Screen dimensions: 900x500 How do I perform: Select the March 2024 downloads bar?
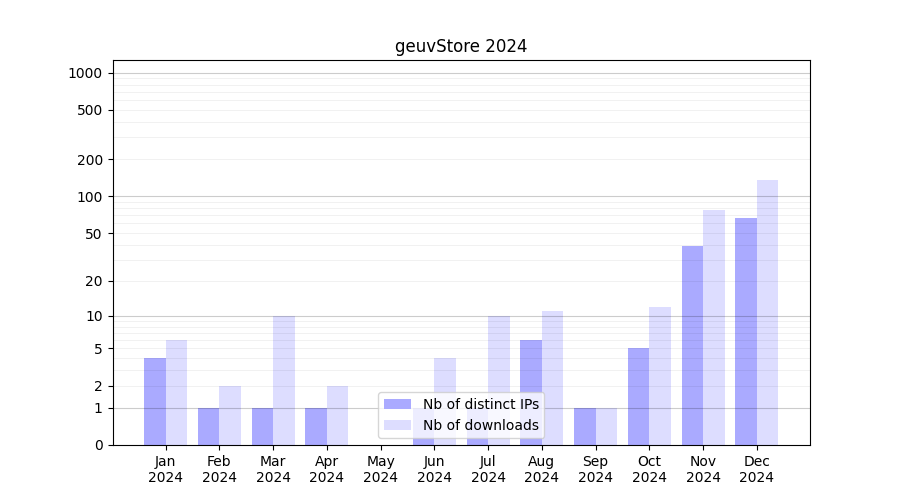tap(284, 380)
